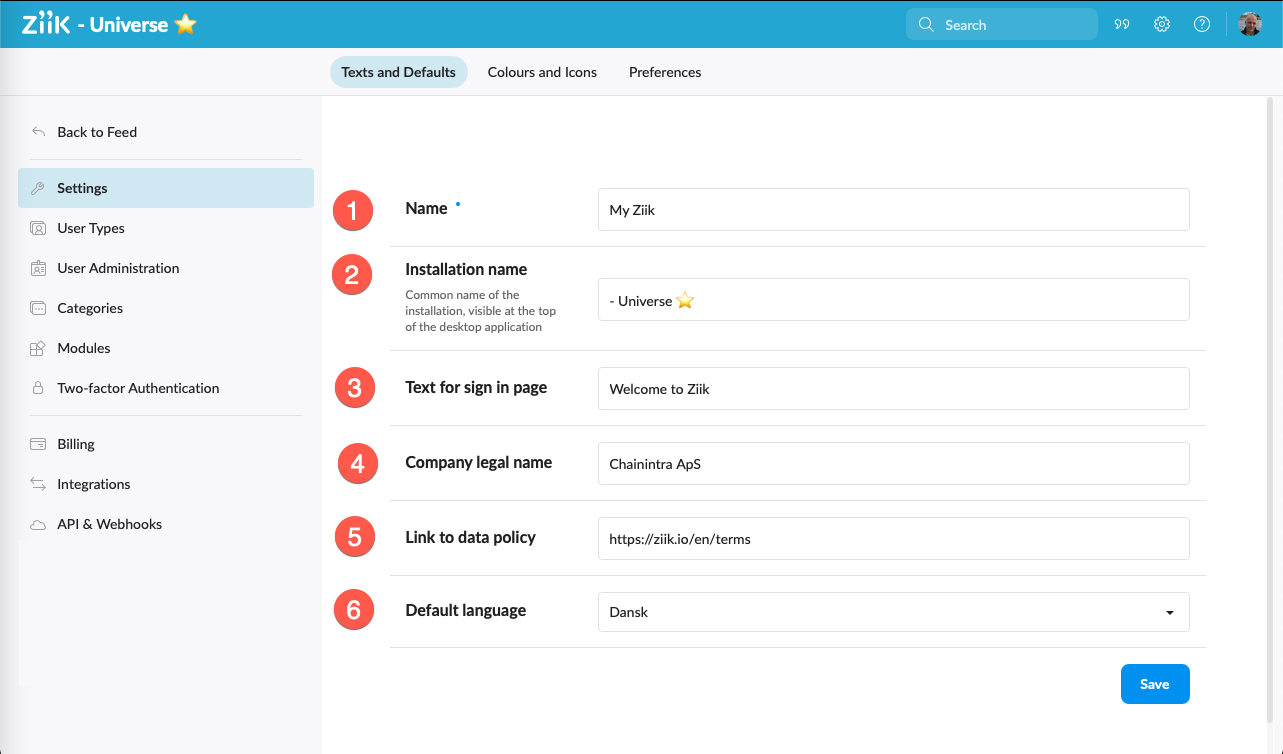
Task: Click the installation name description text
Action: (x=480, y=311)
